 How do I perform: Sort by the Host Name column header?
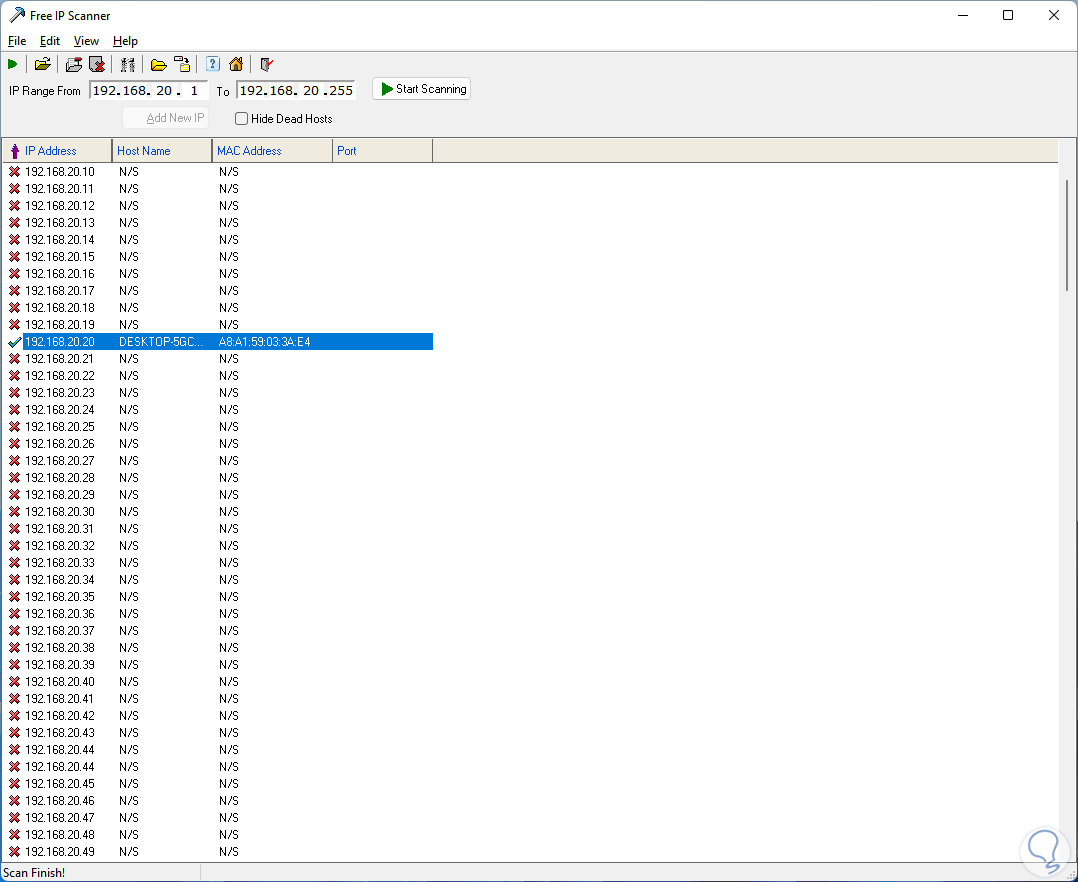pyautogui.click(x=162, y=151)
